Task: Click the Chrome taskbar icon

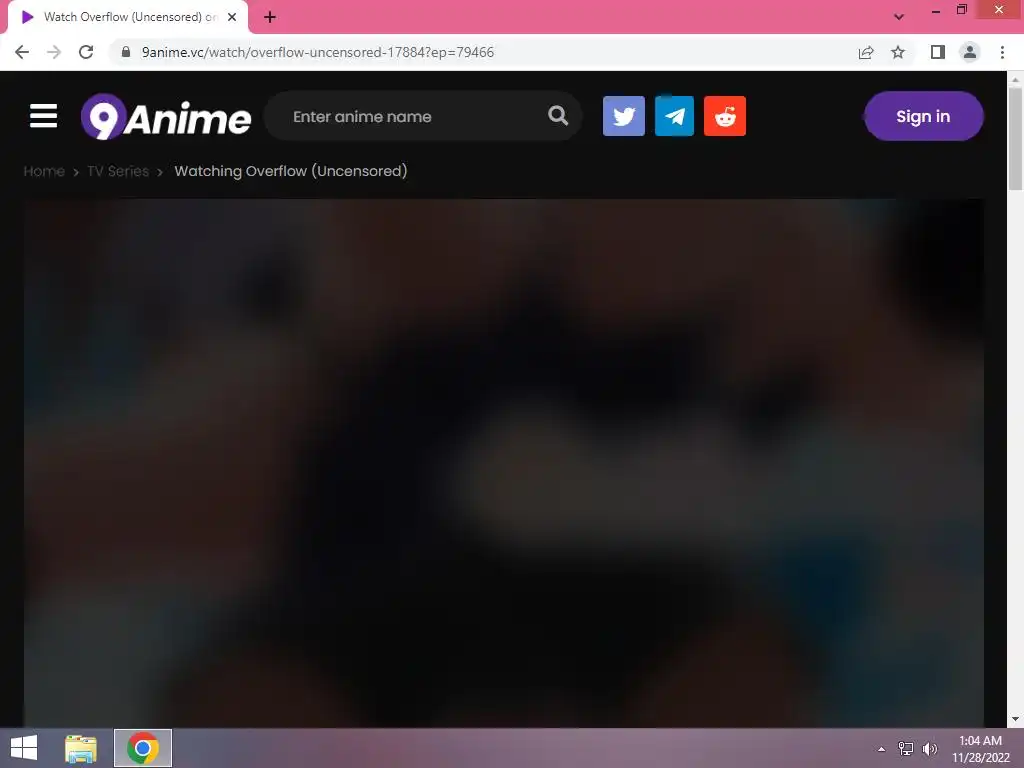Action: tap(143, 748)
